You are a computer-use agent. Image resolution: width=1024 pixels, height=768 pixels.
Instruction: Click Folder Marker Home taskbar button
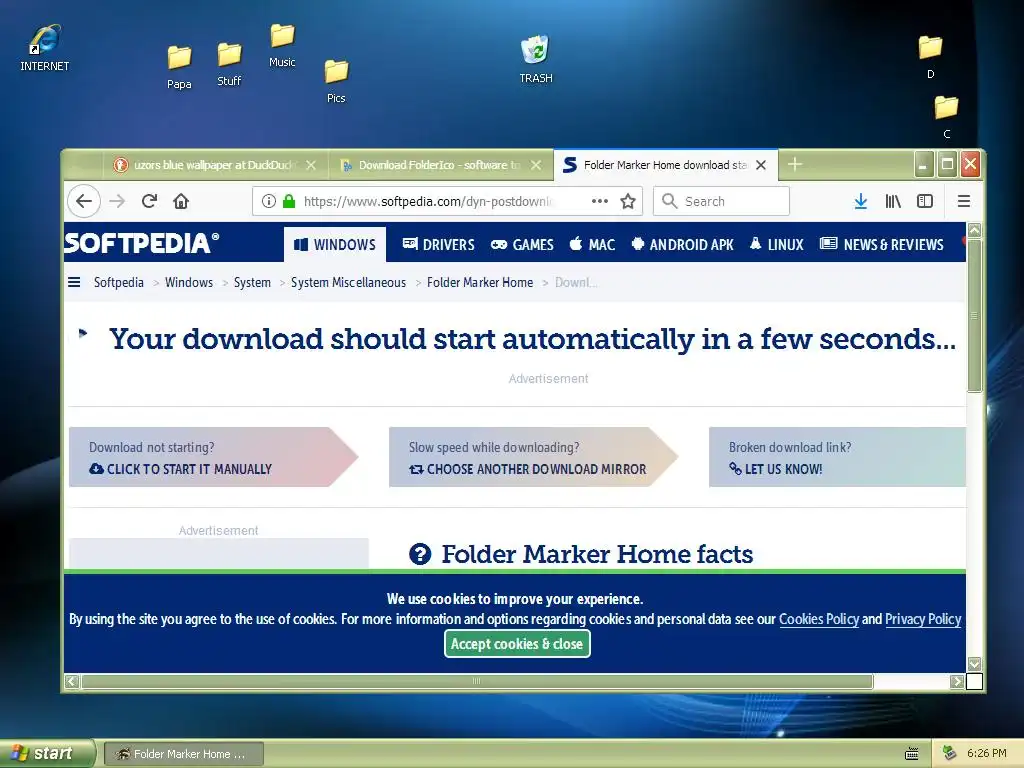[184, 754]
